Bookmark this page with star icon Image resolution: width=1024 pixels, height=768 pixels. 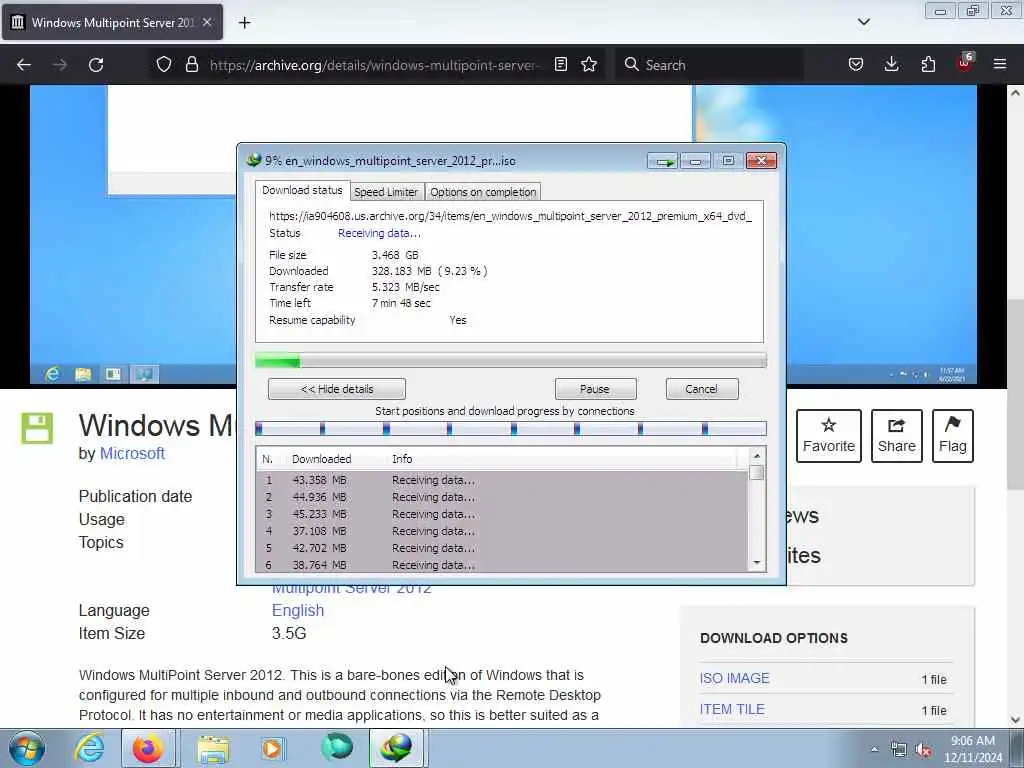tap(589, 64)
